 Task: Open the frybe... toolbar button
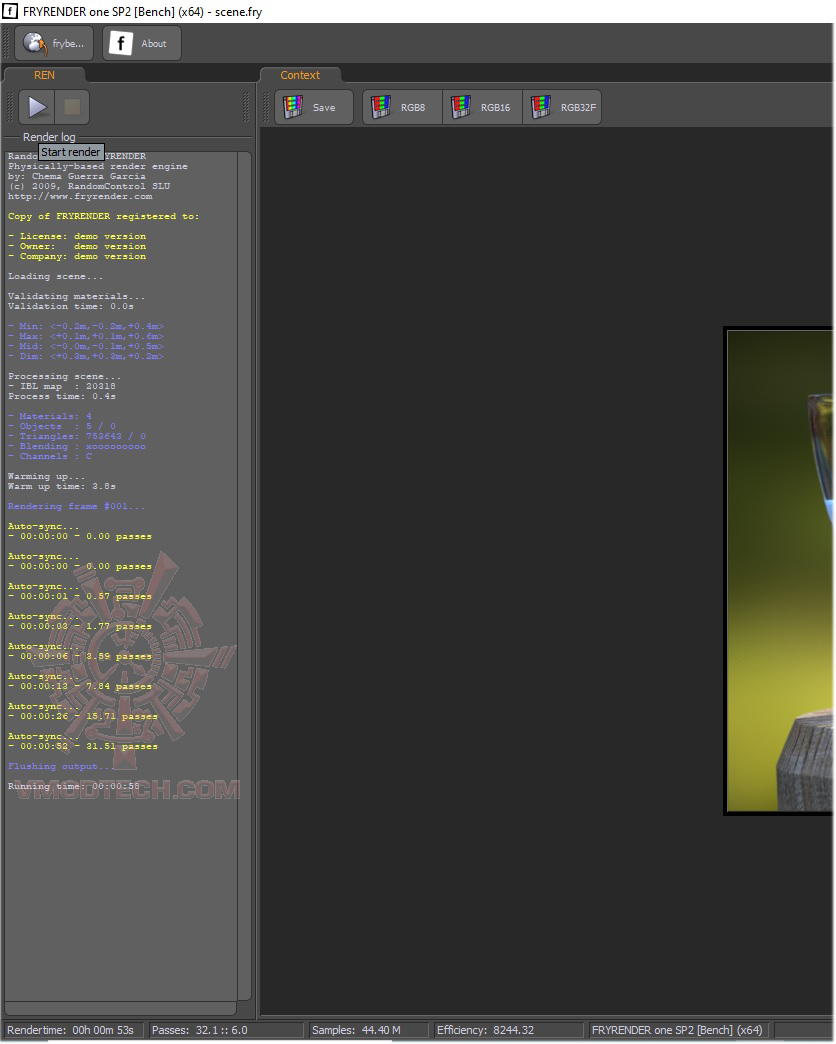(54, 43)
